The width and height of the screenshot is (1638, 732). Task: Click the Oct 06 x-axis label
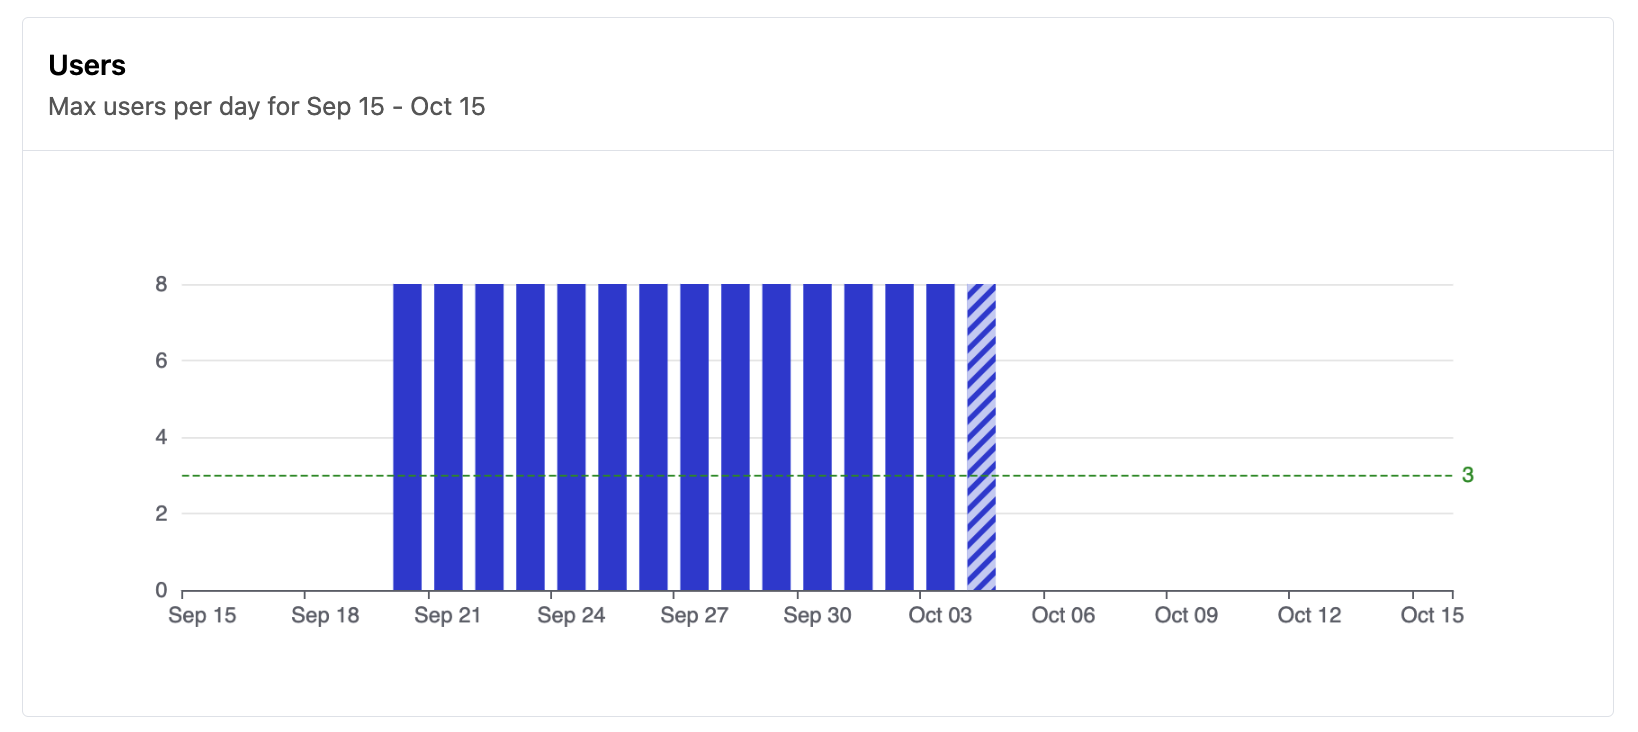coord(1063,615)
